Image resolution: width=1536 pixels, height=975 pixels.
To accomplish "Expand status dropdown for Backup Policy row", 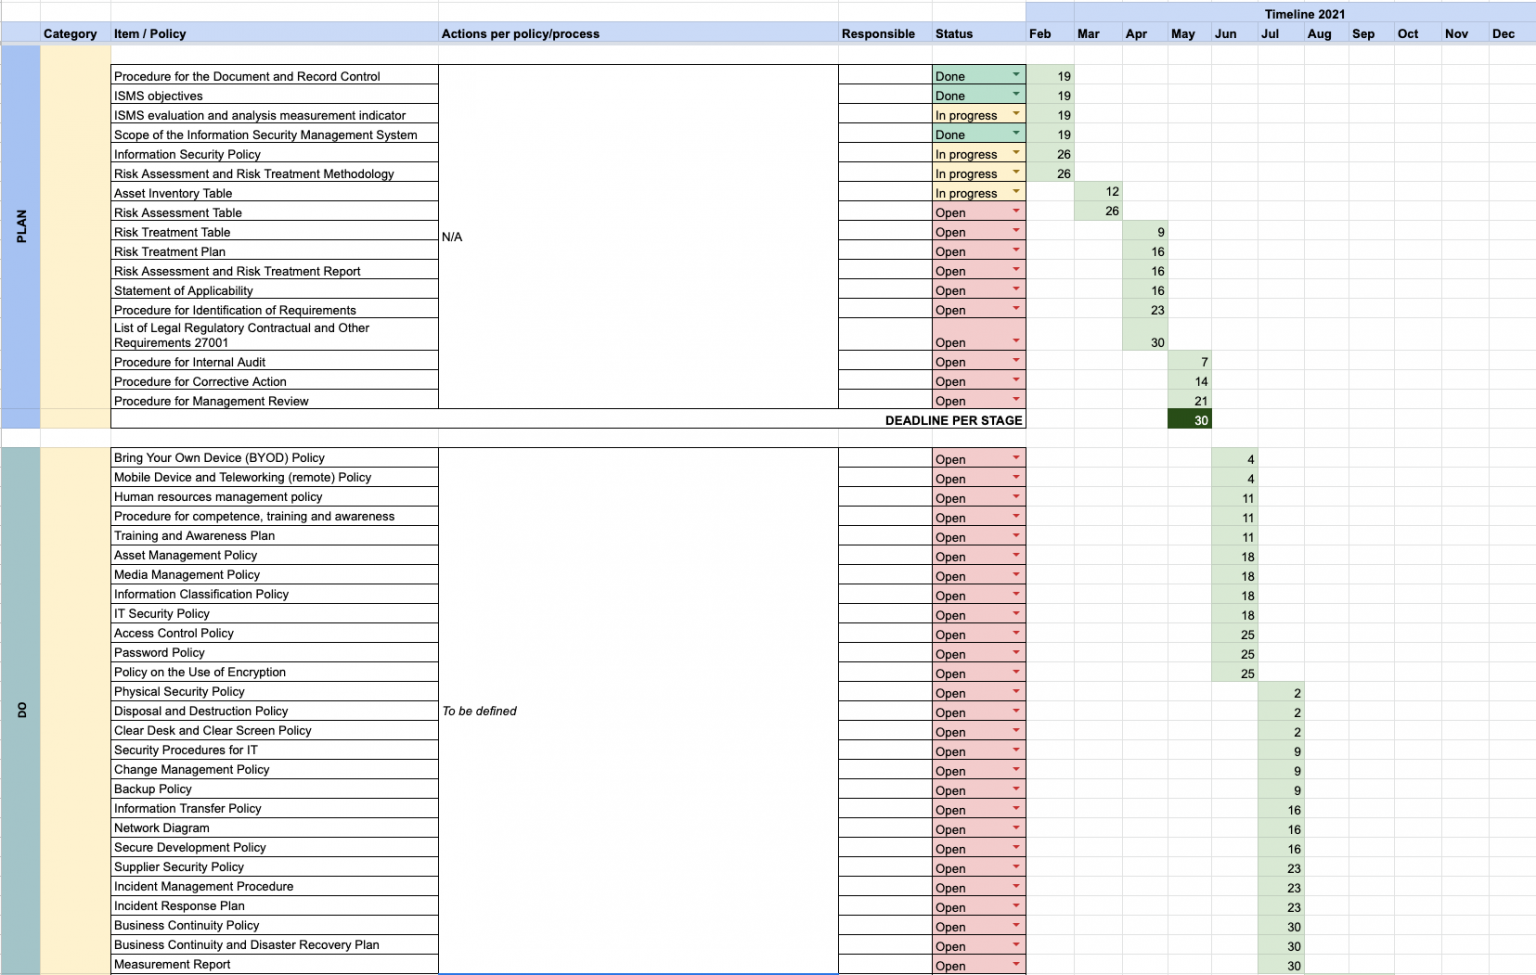I will click(1016, 789).
